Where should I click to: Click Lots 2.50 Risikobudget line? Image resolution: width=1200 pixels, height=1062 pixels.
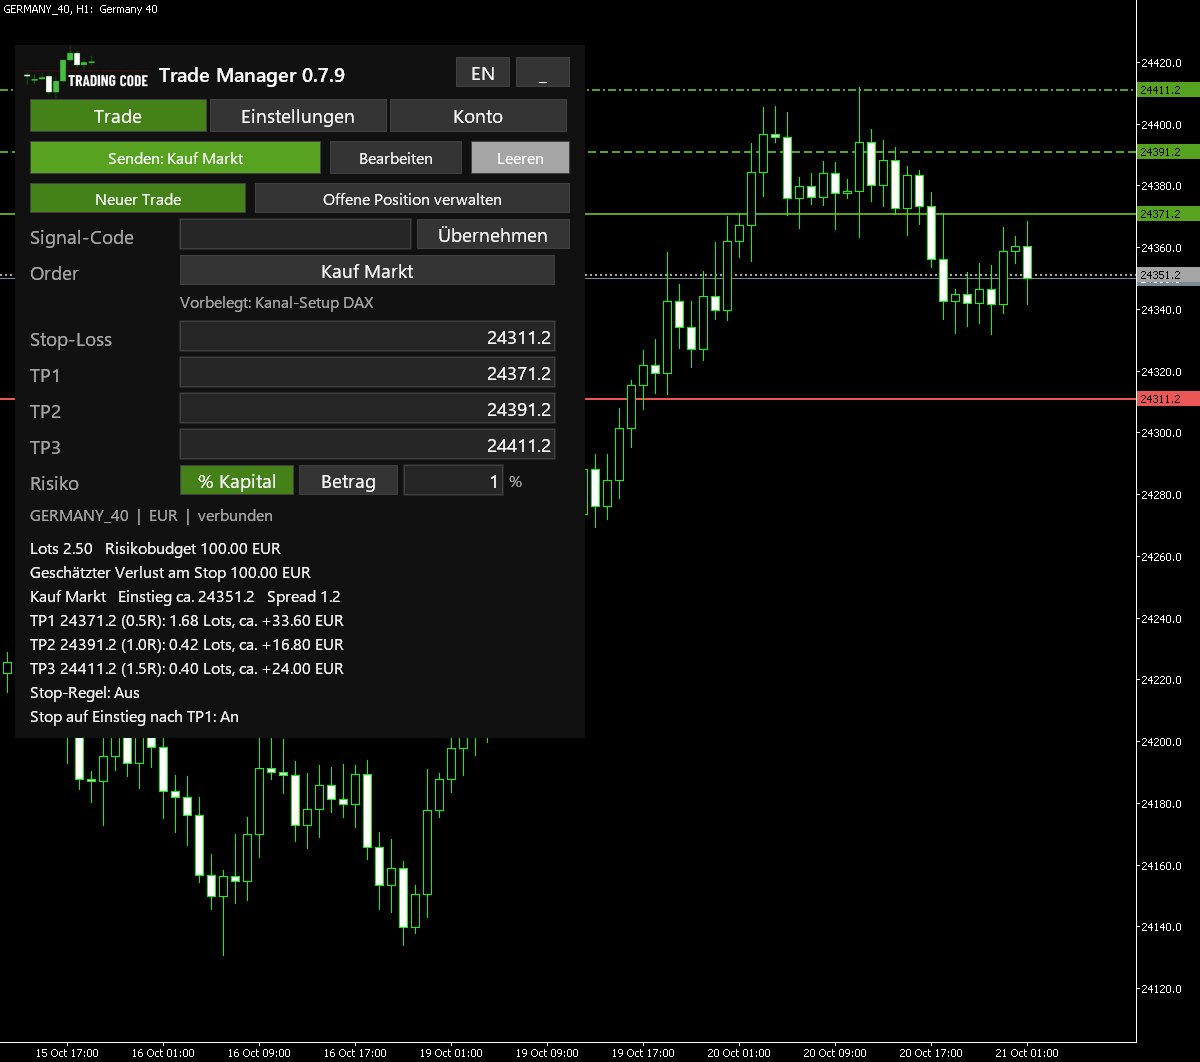[155, 549]
